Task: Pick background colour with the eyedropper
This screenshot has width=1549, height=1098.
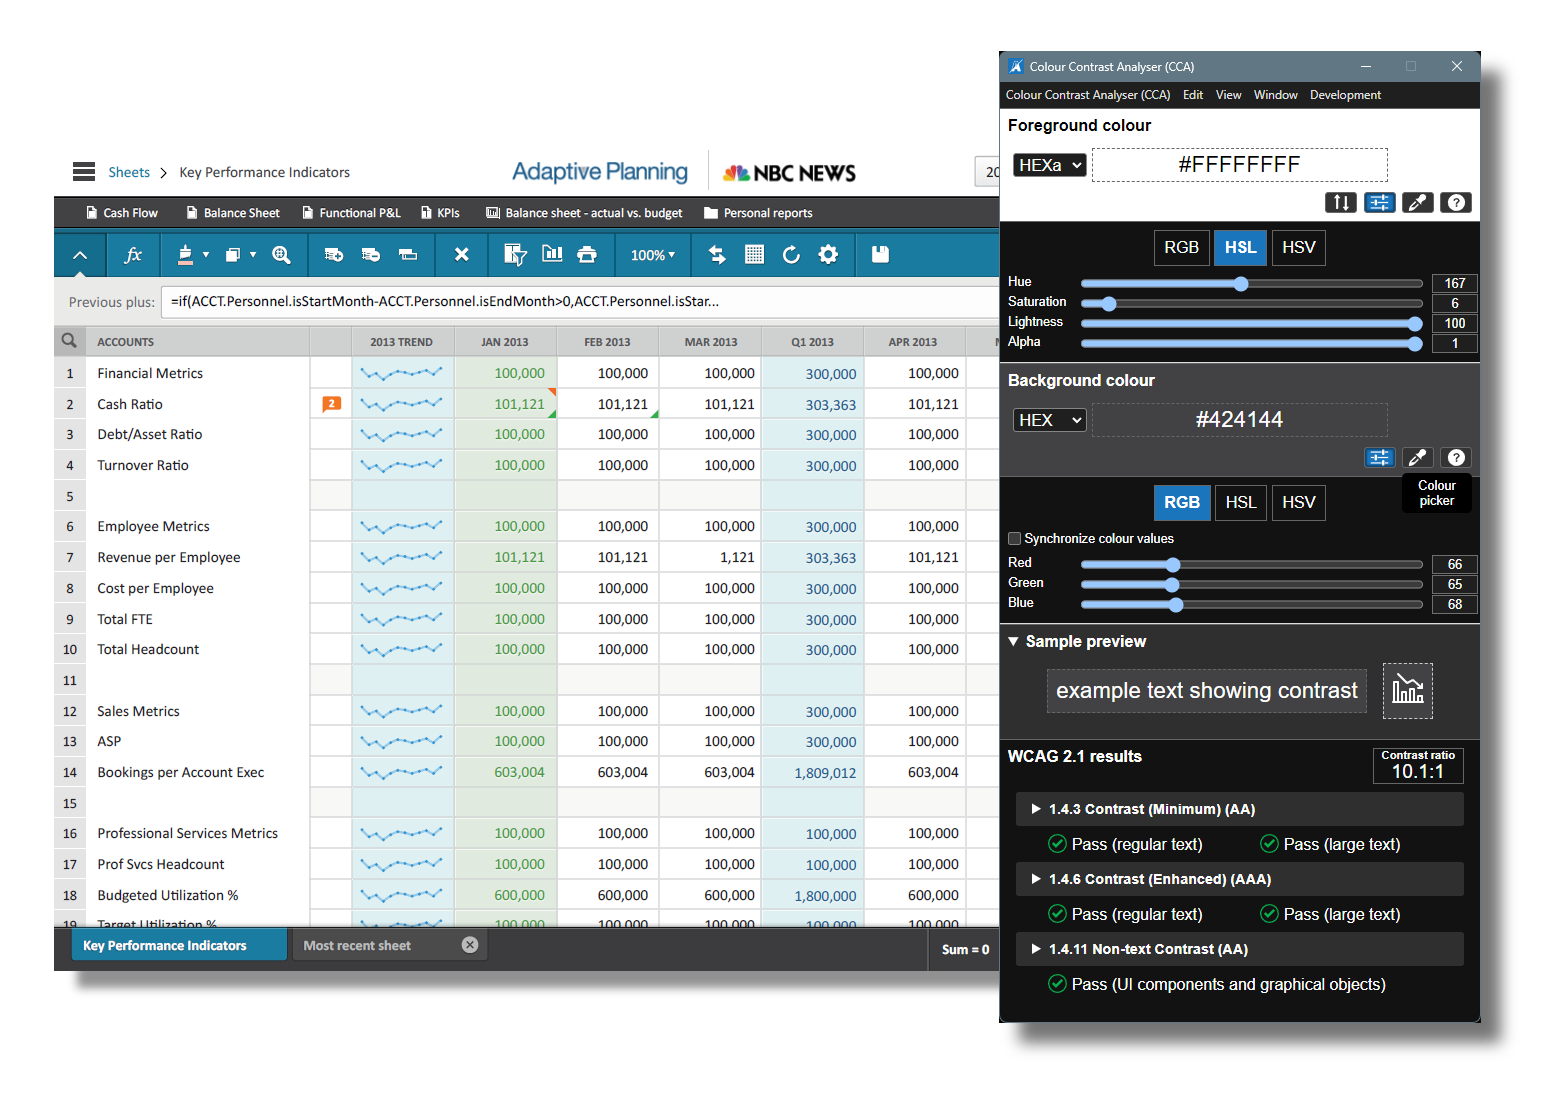Action: [1417, 458]
